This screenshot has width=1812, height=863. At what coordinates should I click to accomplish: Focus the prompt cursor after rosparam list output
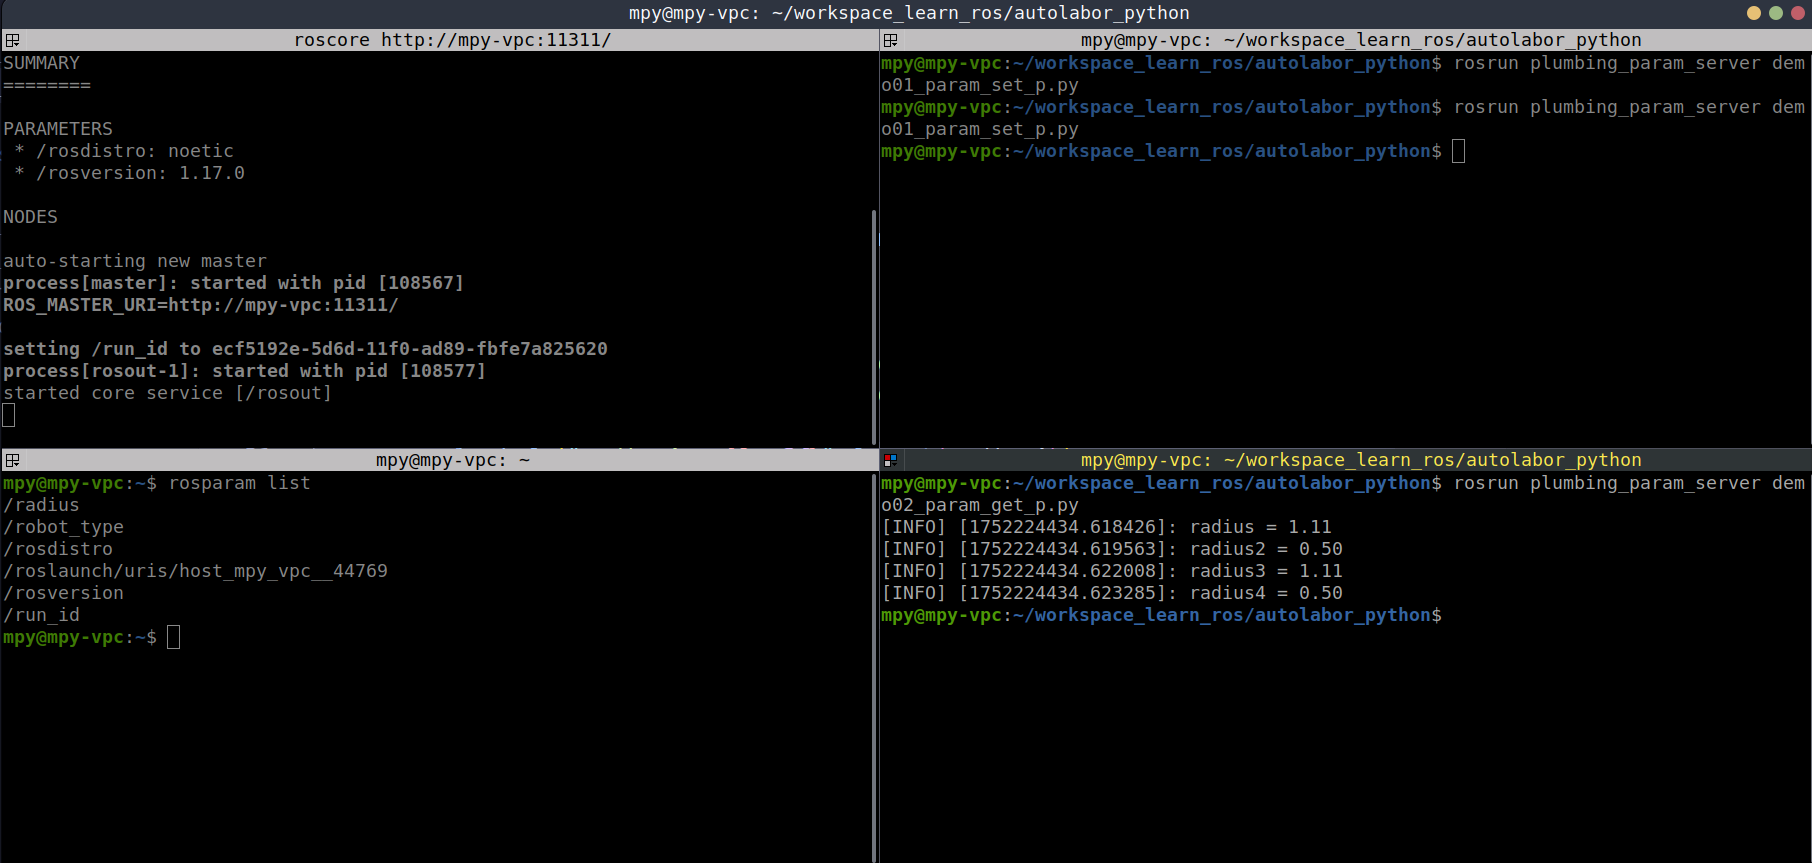coord(173,637)
